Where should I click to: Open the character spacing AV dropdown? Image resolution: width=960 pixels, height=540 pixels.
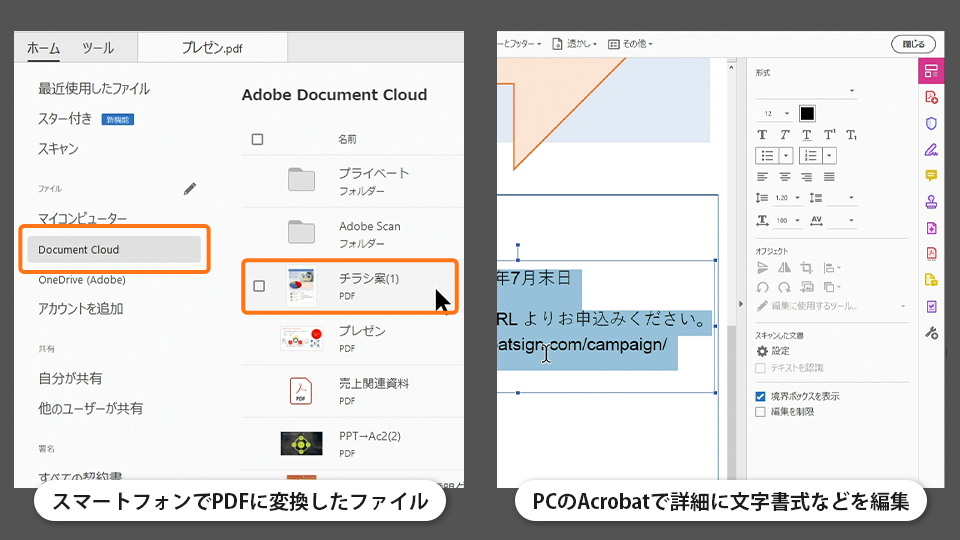851,220
